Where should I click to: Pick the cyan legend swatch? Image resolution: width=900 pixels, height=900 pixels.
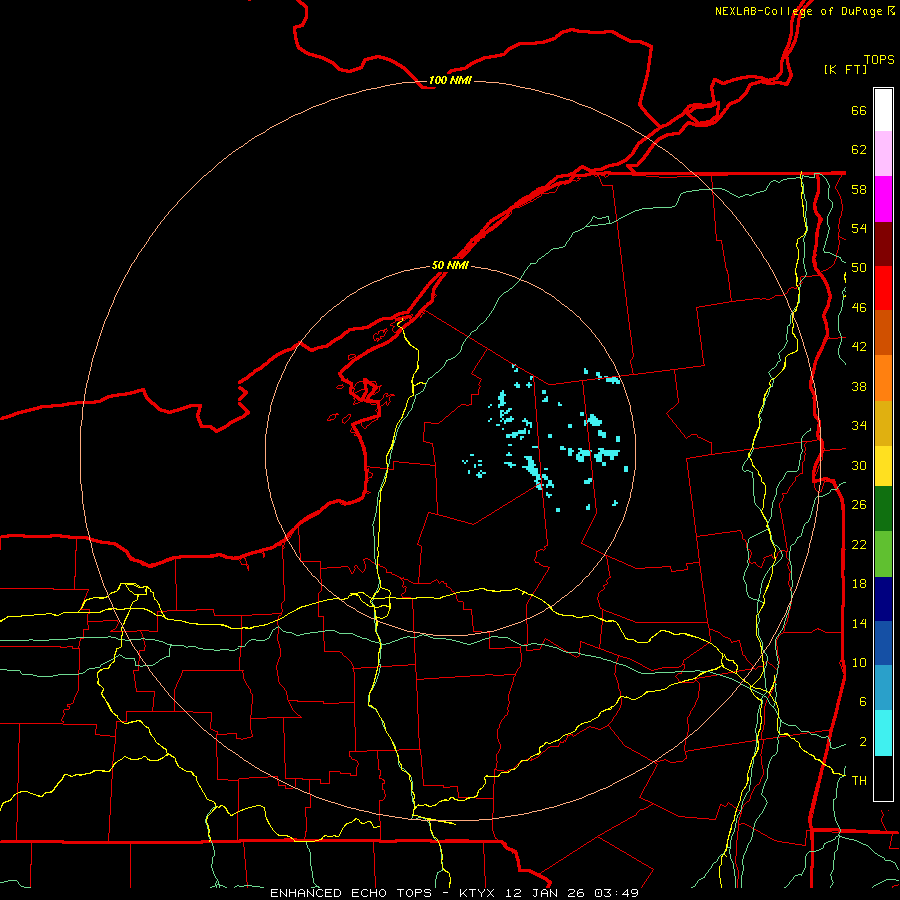pos(883,733)
